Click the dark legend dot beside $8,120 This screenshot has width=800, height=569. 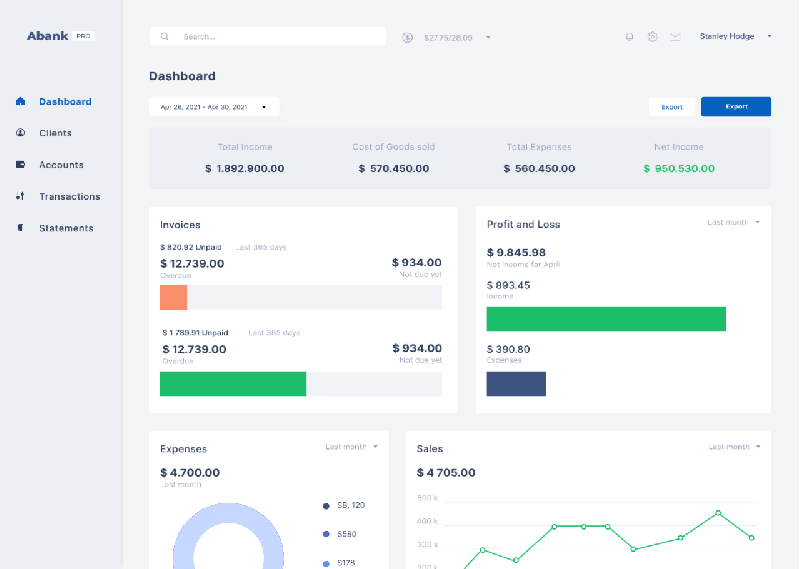click(x=327, y=506)
